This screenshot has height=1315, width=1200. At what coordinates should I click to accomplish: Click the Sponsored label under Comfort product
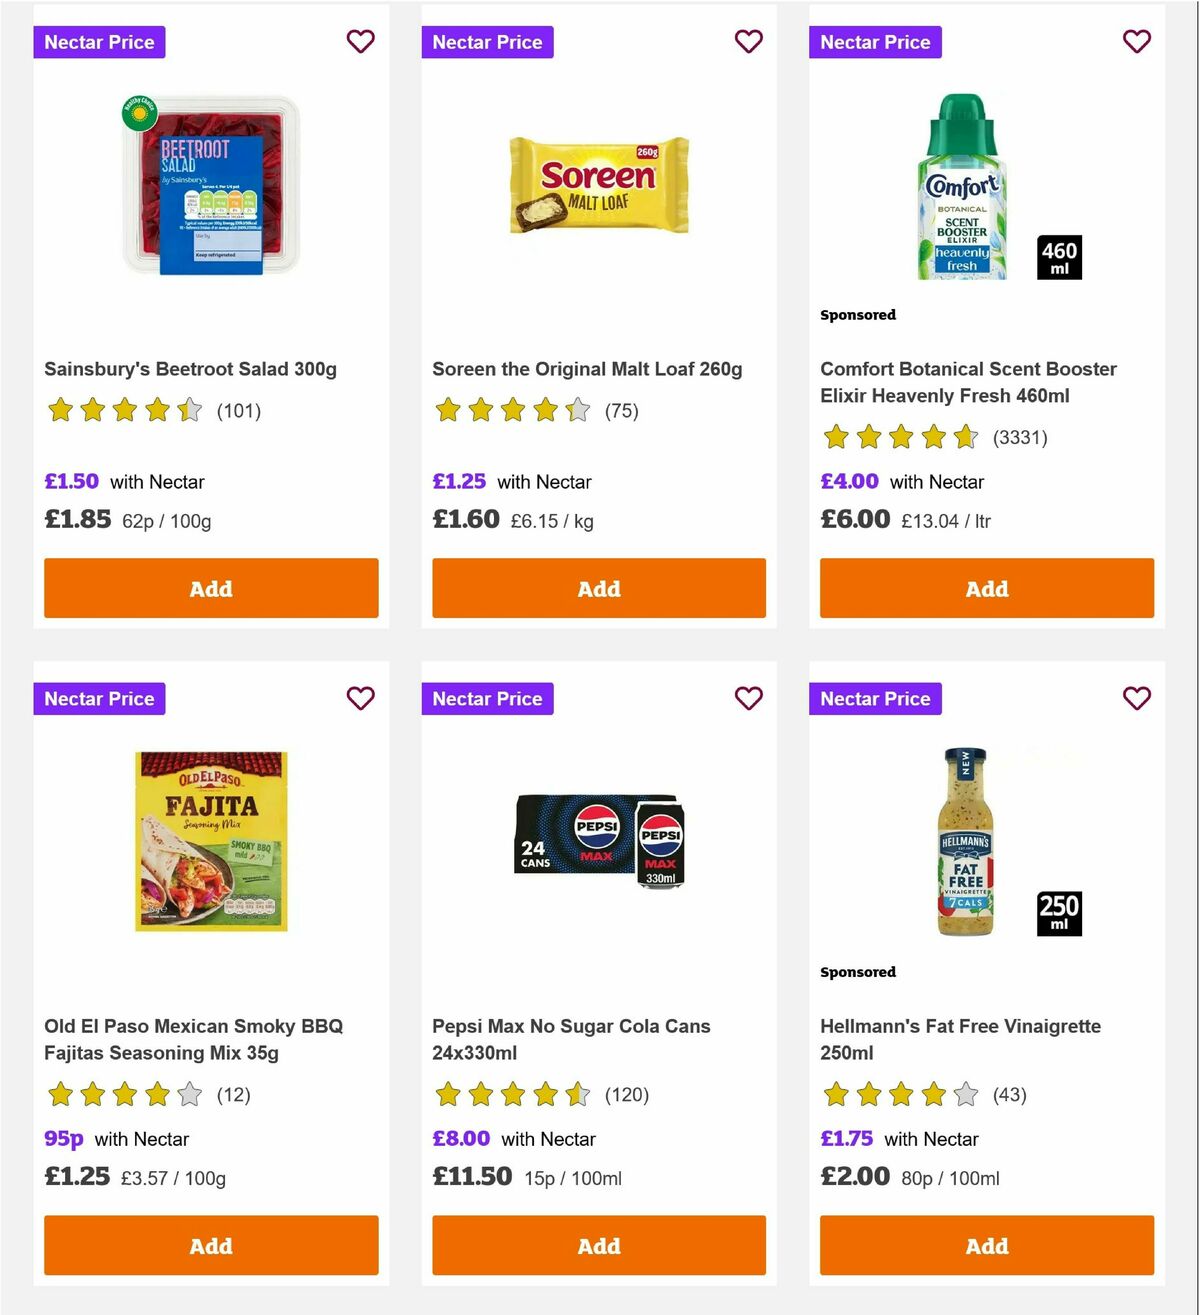coord(857,314)
